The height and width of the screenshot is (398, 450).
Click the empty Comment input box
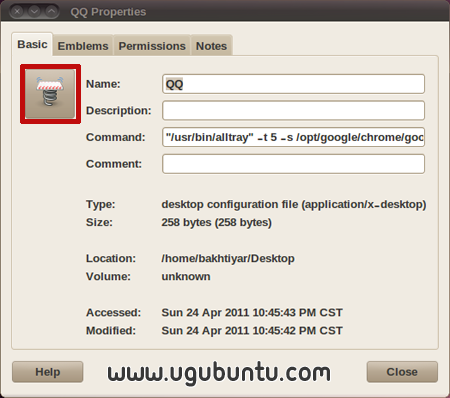pyautogui.click(x=293, y=164)
